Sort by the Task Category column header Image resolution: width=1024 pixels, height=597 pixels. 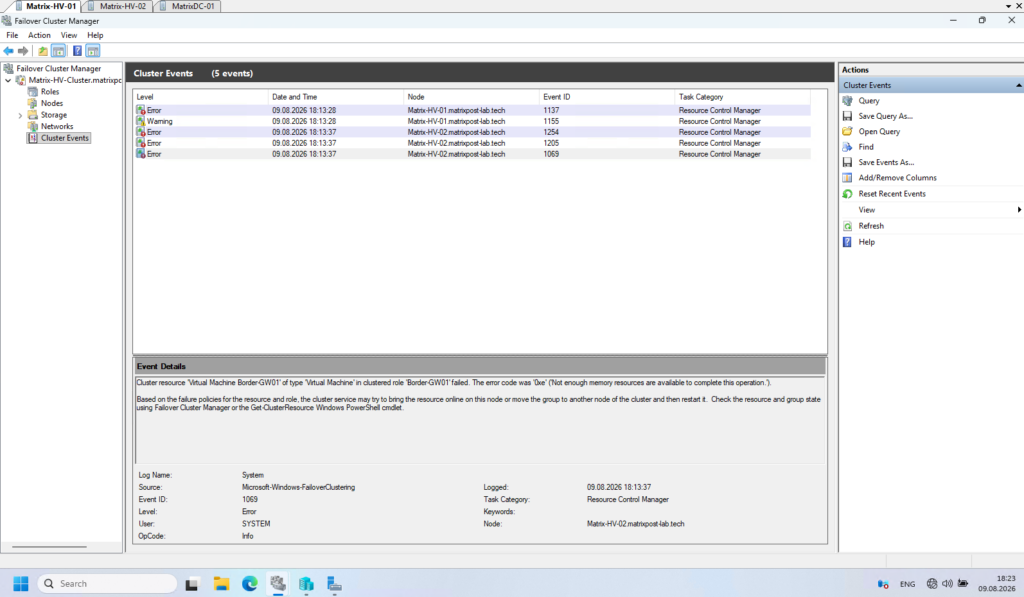coord(742,97)
